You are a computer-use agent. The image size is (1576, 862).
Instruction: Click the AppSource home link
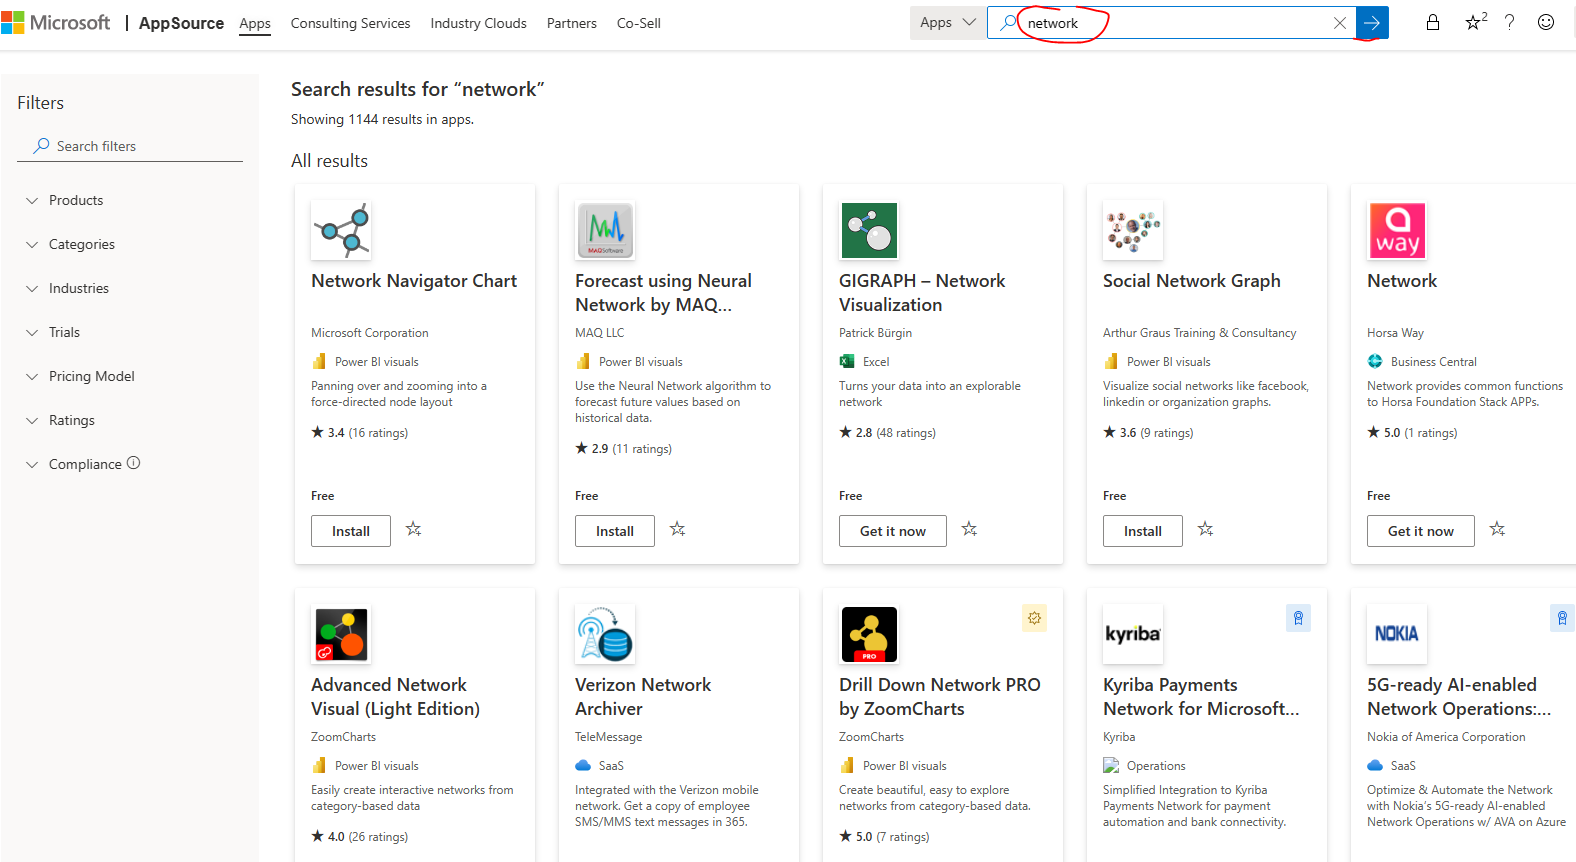pyautogui.click(x=181, y=23)
